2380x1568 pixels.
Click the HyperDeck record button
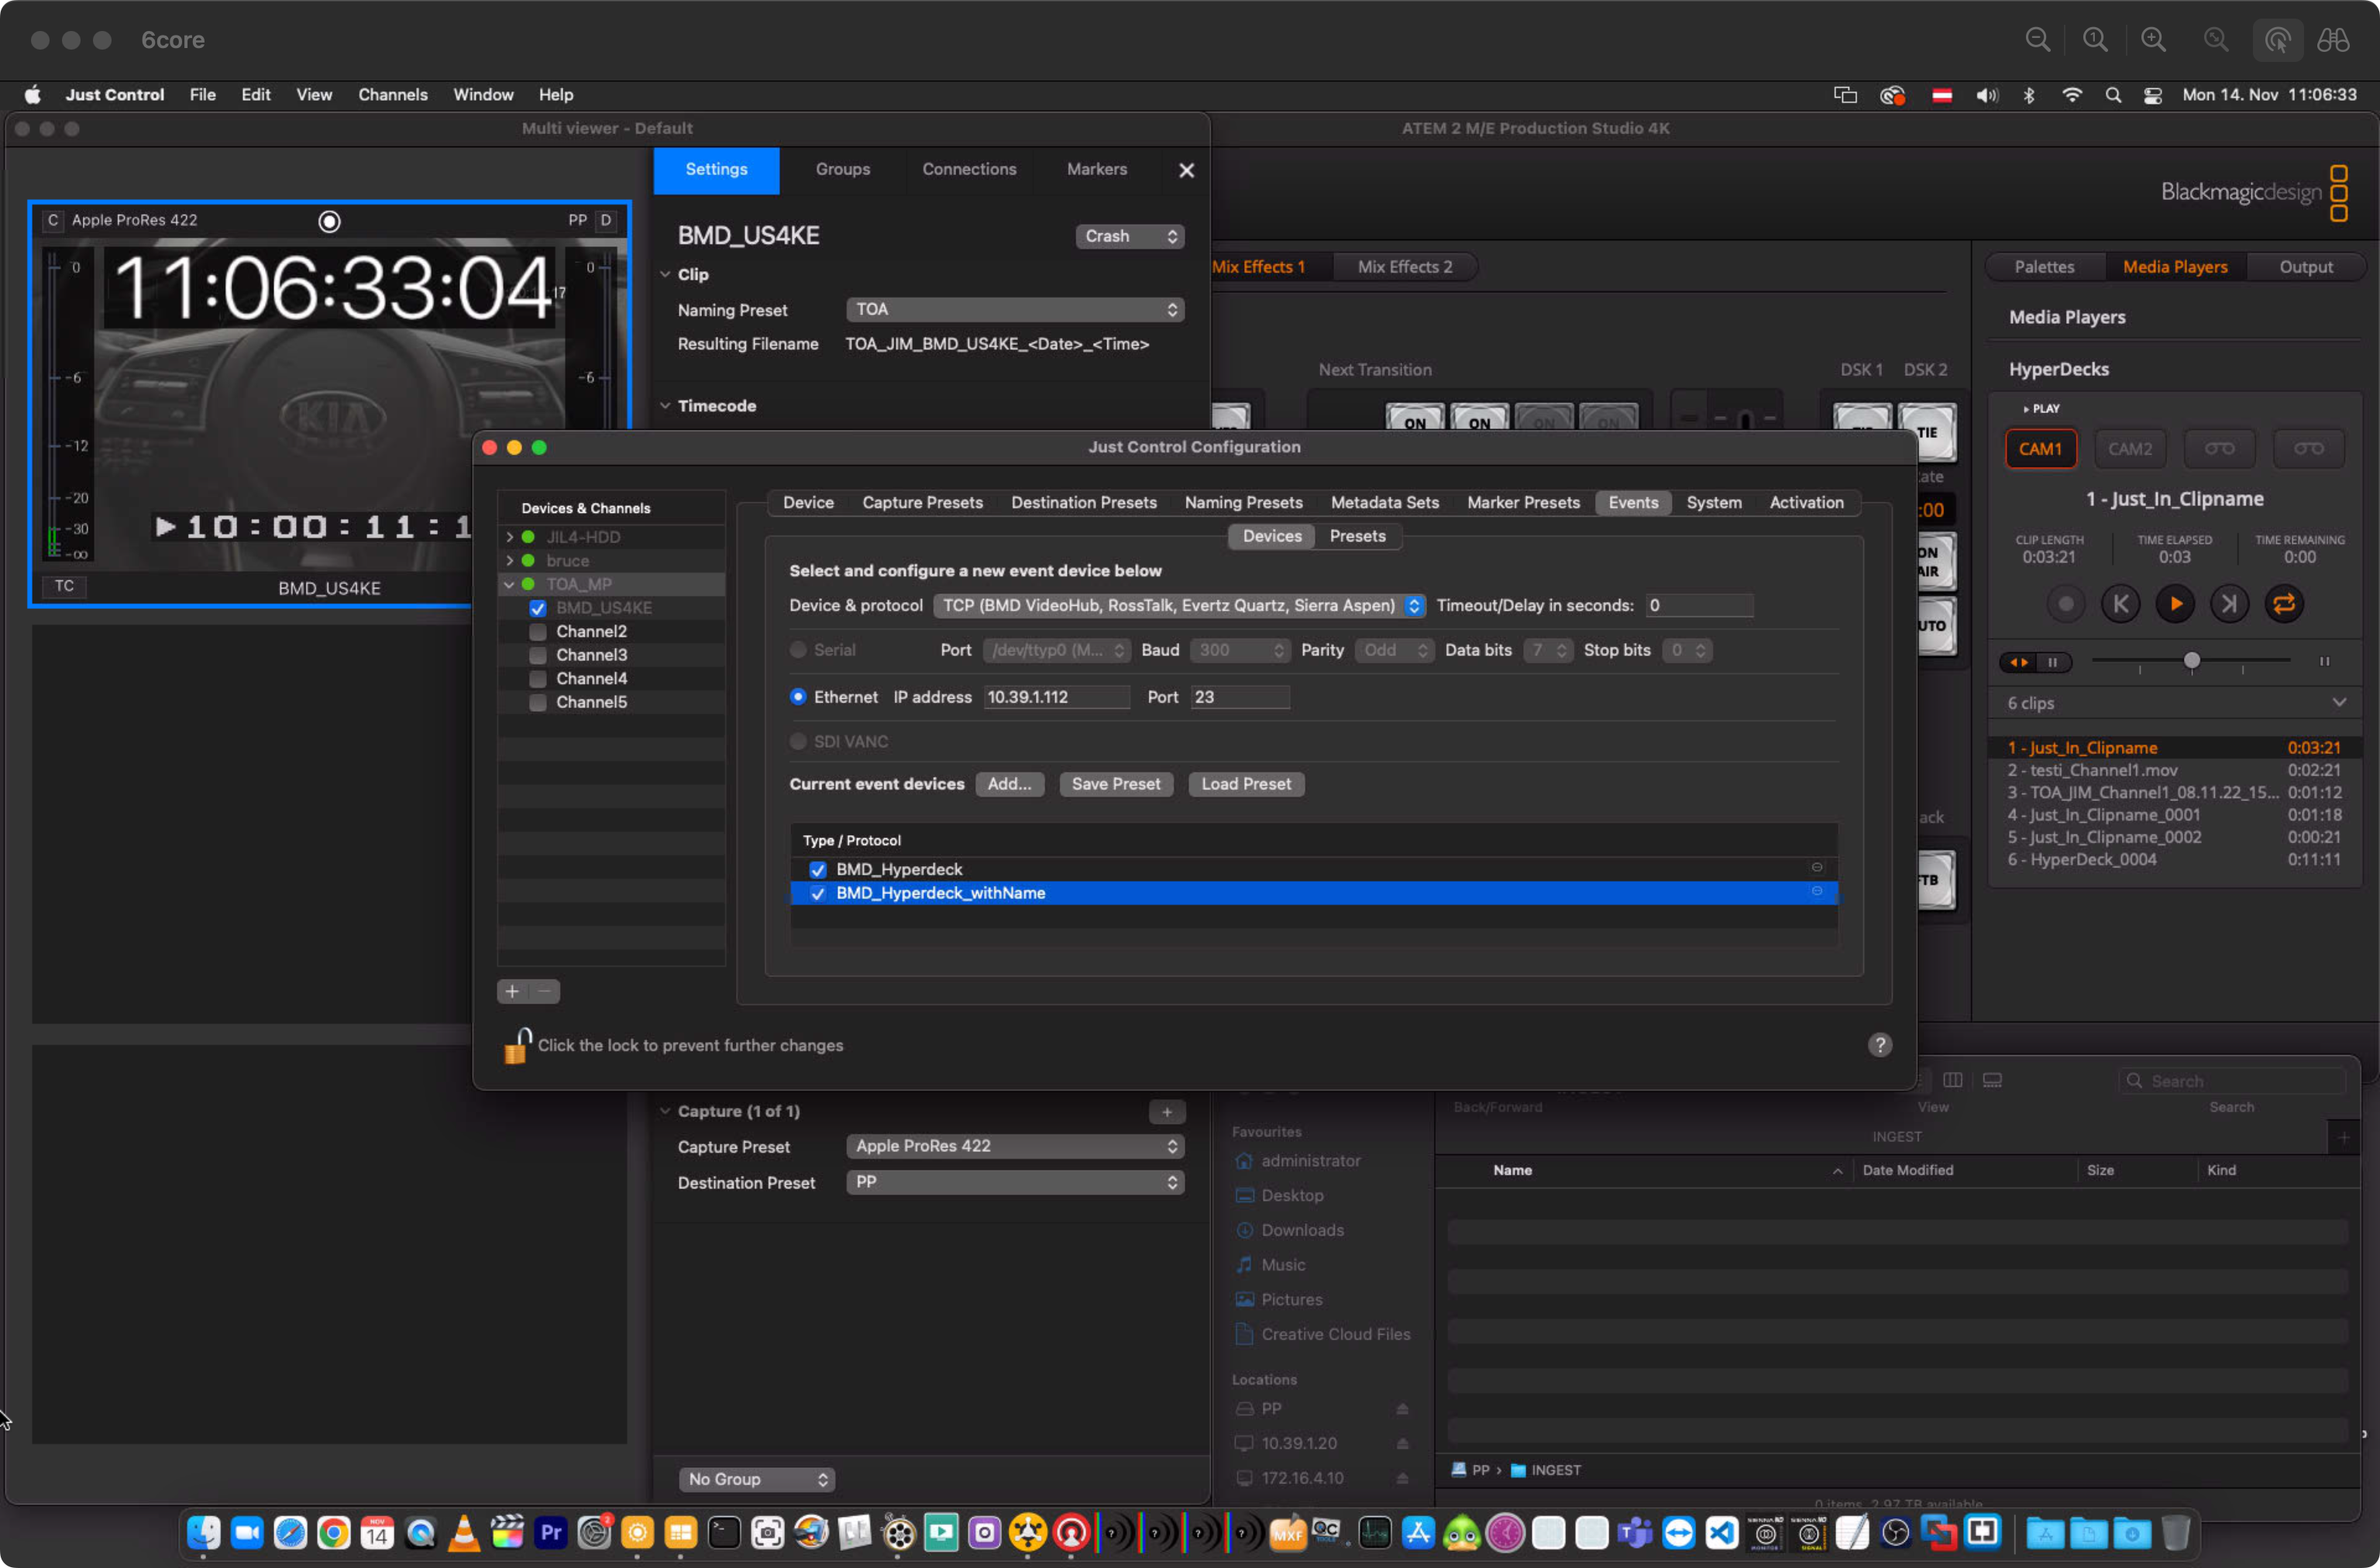tap(2065, 603)
